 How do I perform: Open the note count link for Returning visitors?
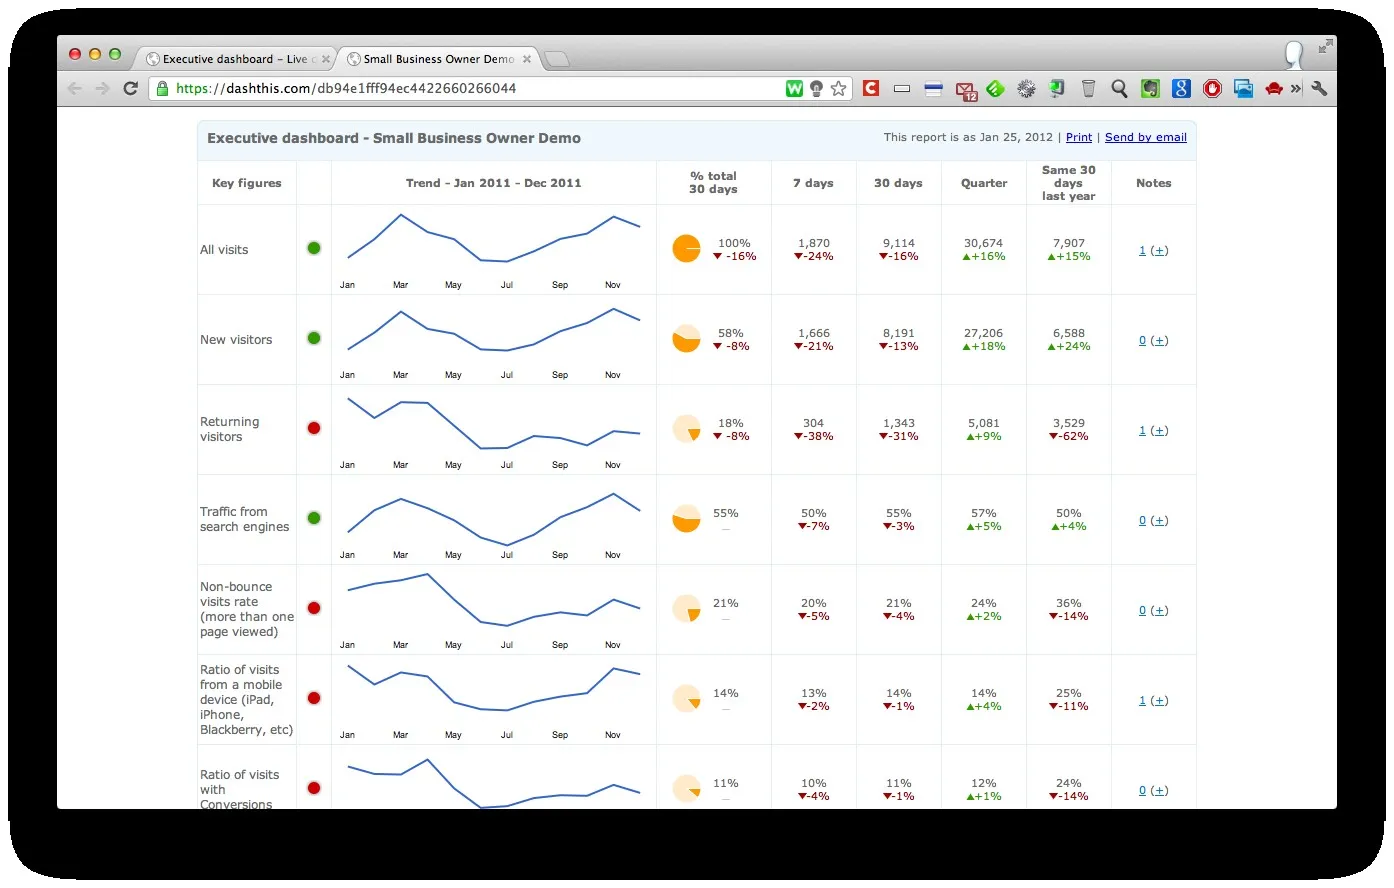pos(1142,431)
